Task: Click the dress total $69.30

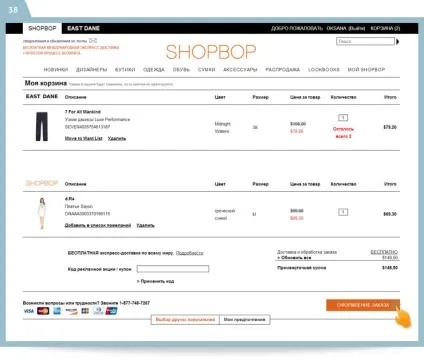Action: 390,214
